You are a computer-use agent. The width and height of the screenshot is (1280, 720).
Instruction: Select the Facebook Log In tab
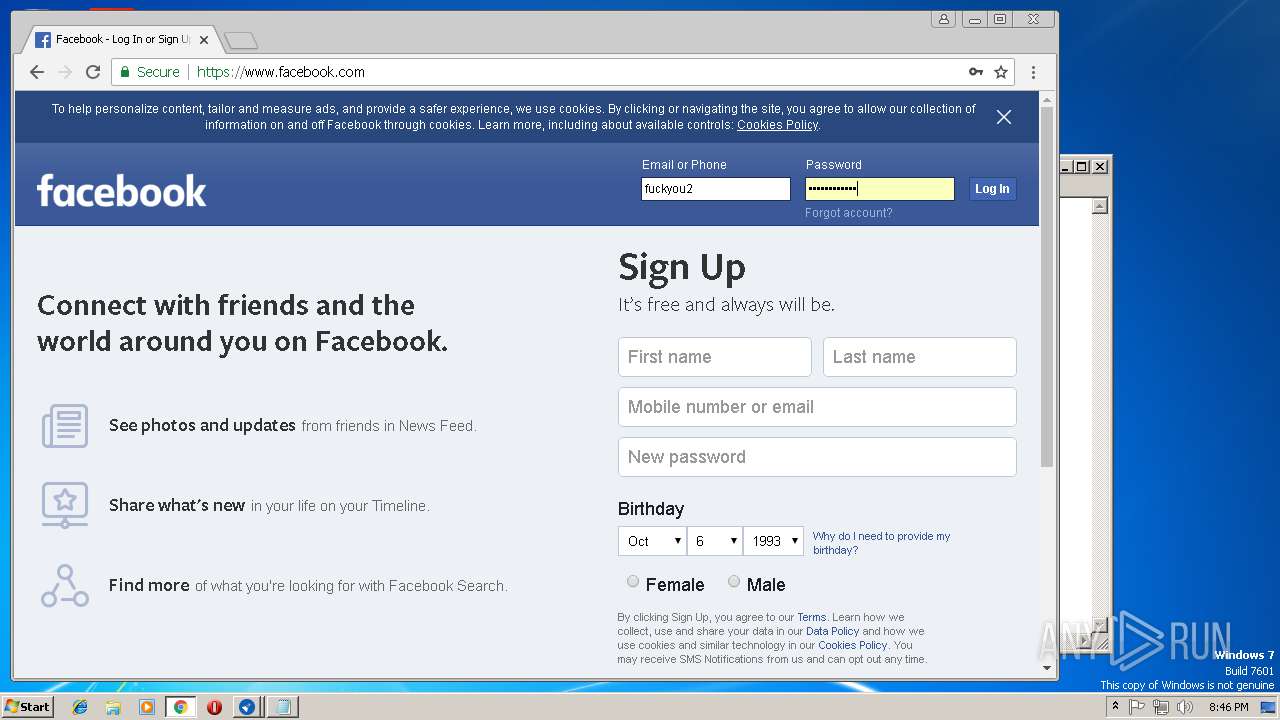pyautogui.click(x=121, y=40)
